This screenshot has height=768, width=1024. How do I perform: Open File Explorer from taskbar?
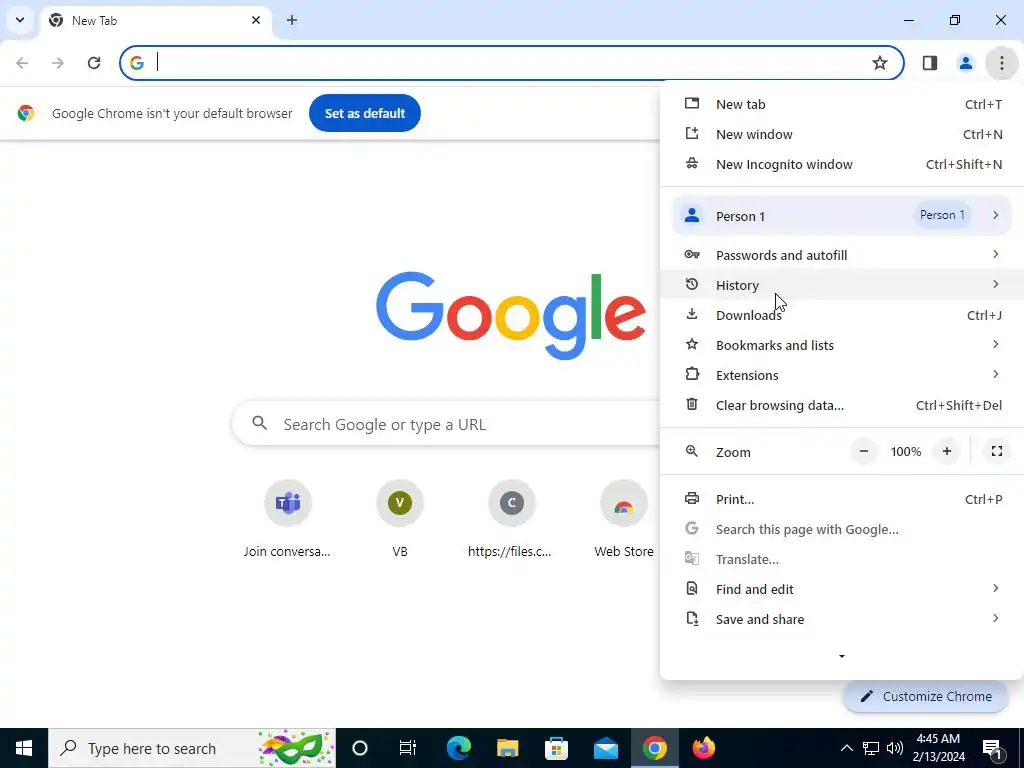tap(507, 748)
